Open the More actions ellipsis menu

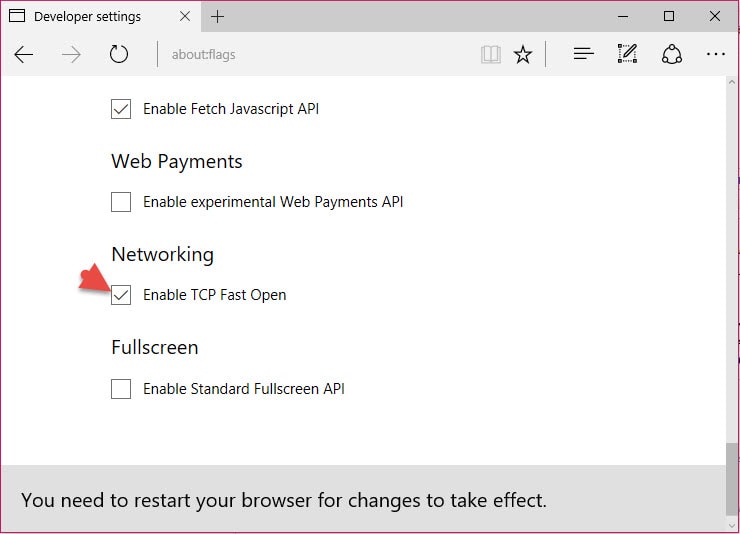716,55
